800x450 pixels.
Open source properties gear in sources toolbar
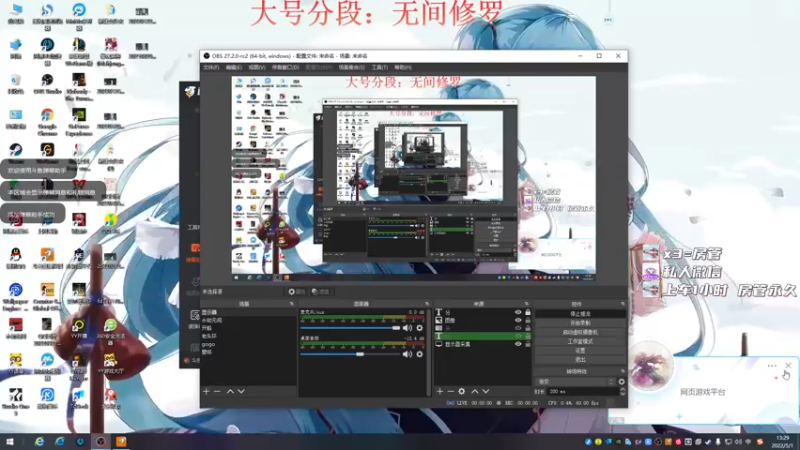462,391
